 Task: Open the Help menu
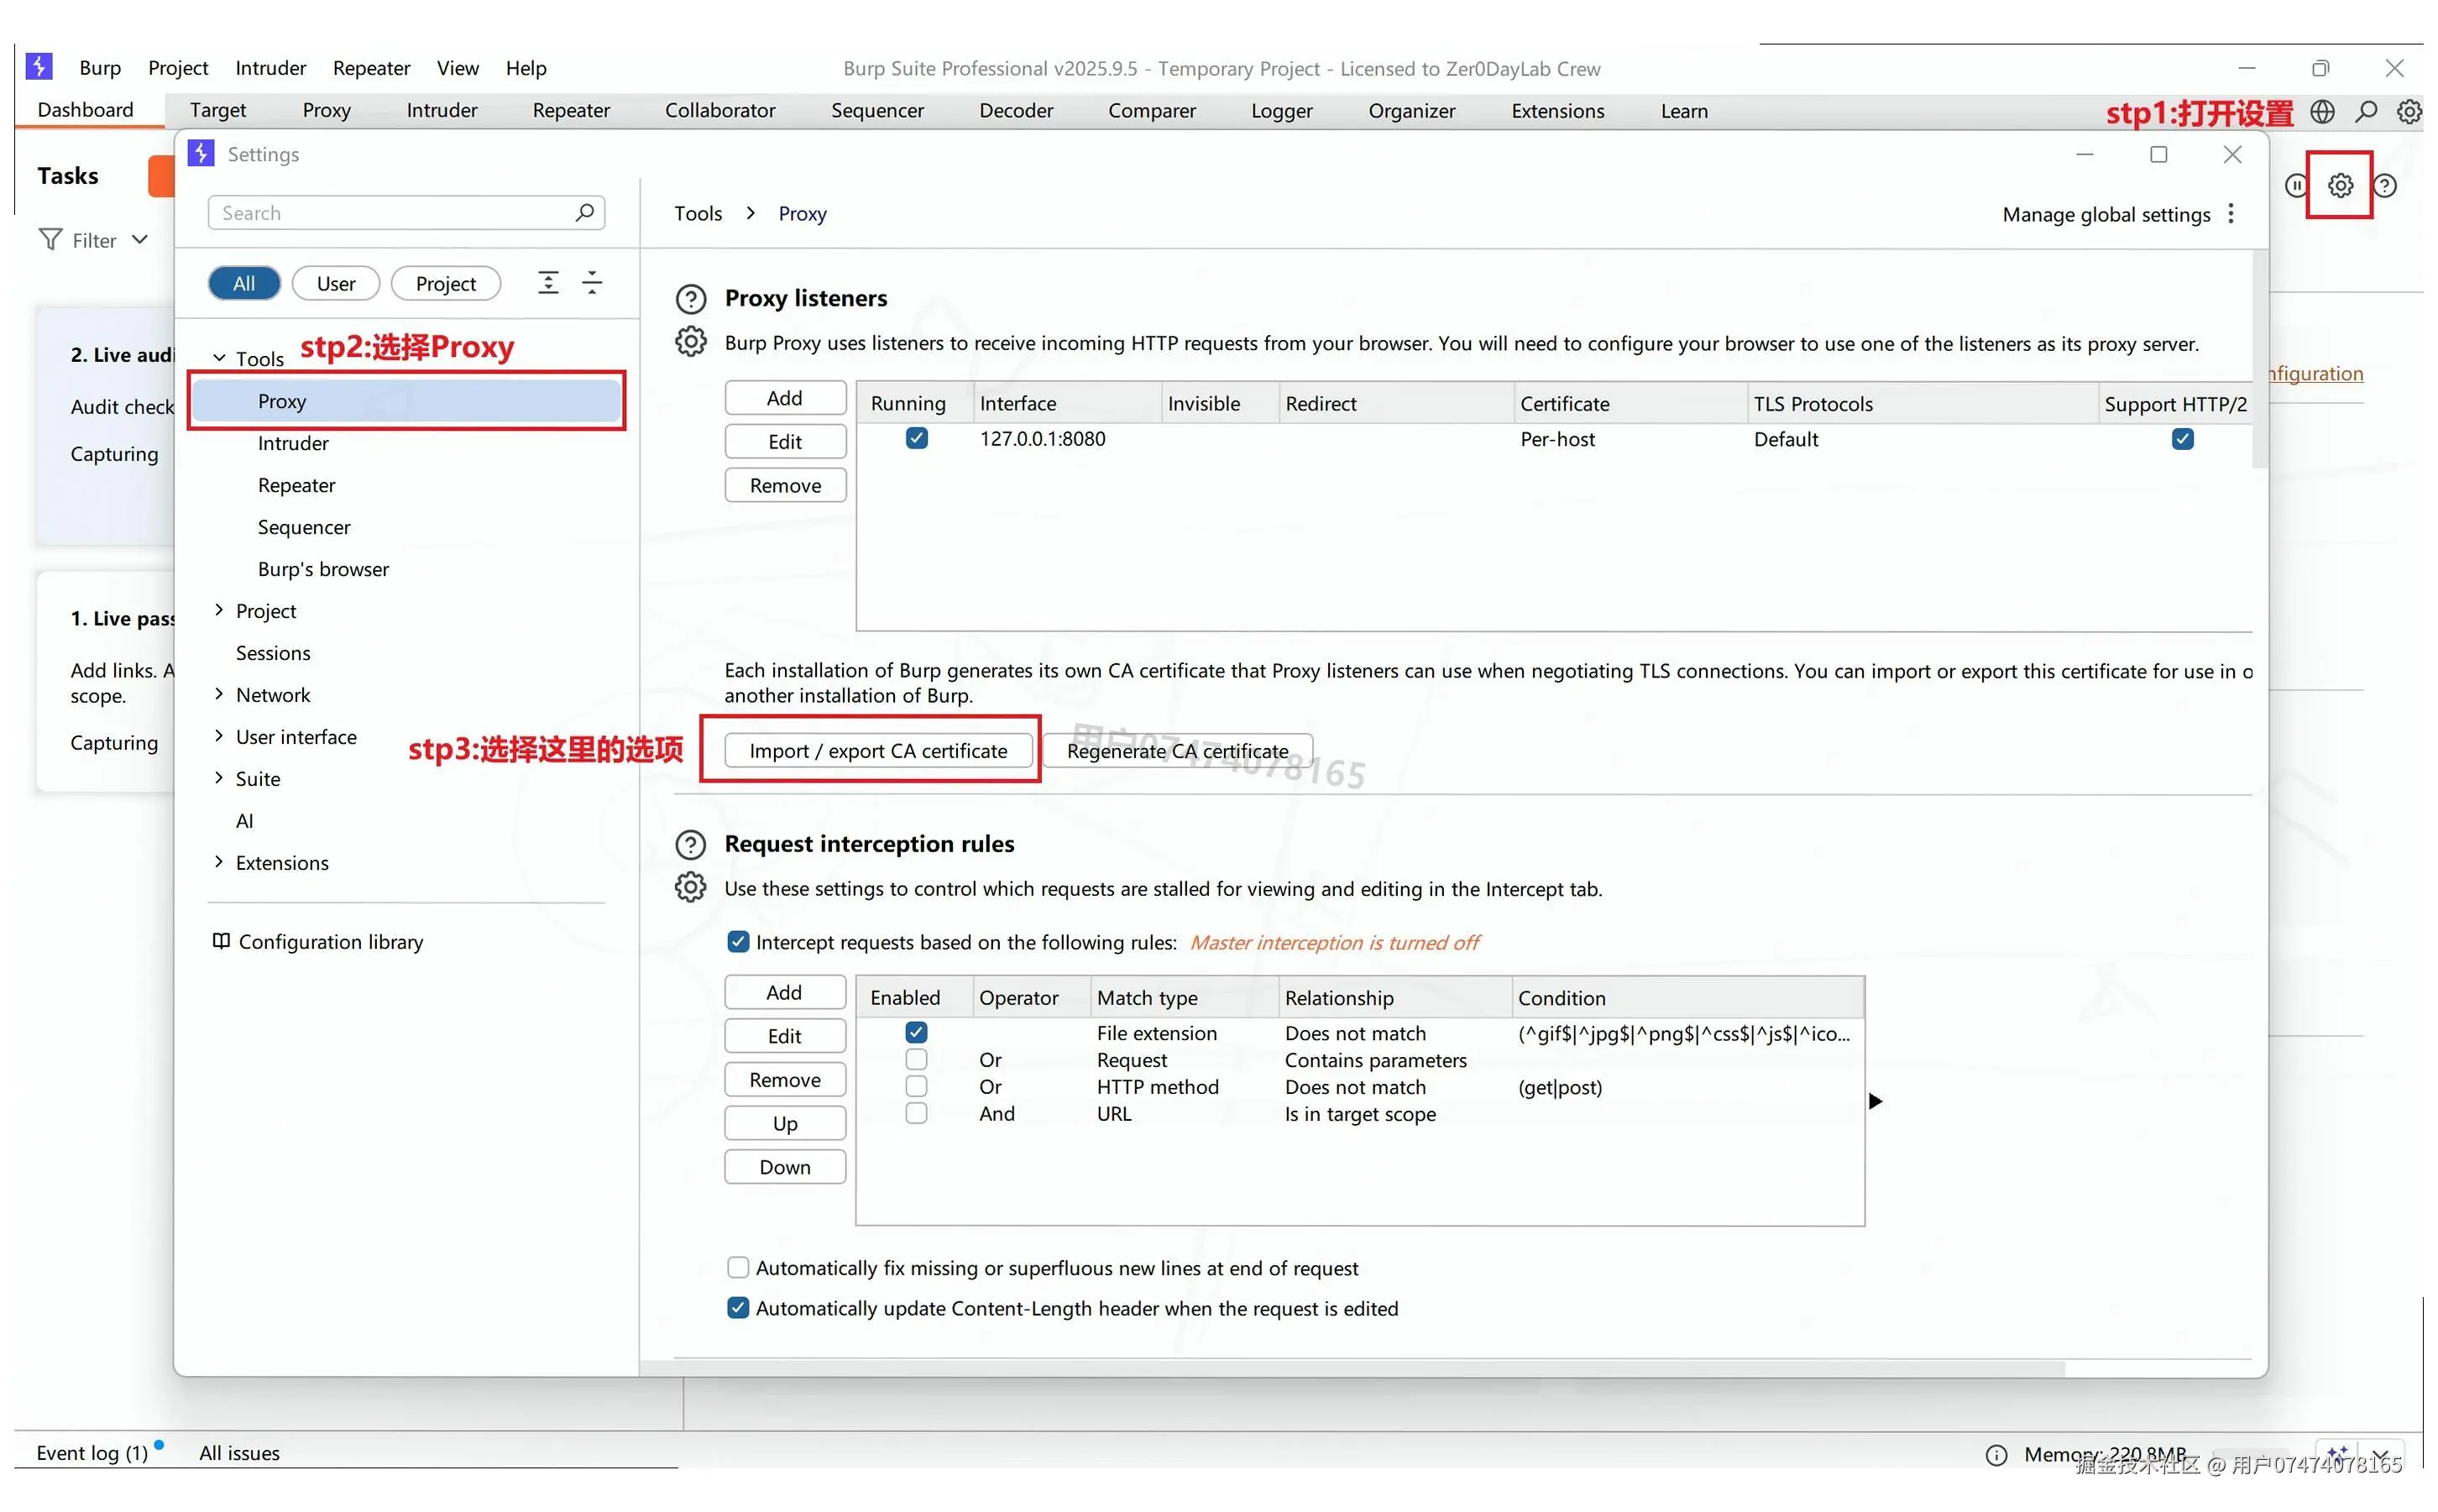coord(526,67)
